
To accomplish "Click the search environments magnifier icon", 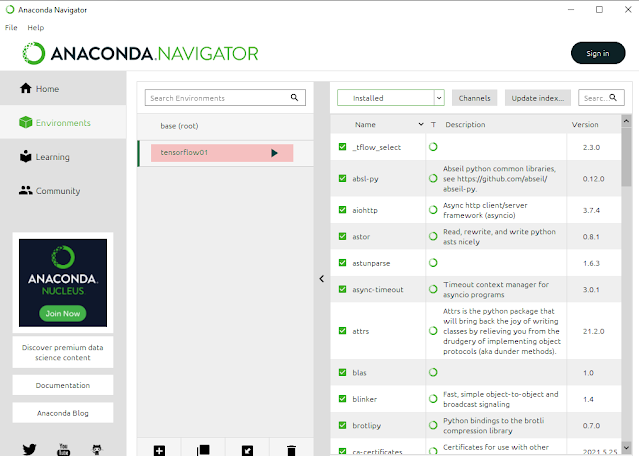I will coord(294,97).
